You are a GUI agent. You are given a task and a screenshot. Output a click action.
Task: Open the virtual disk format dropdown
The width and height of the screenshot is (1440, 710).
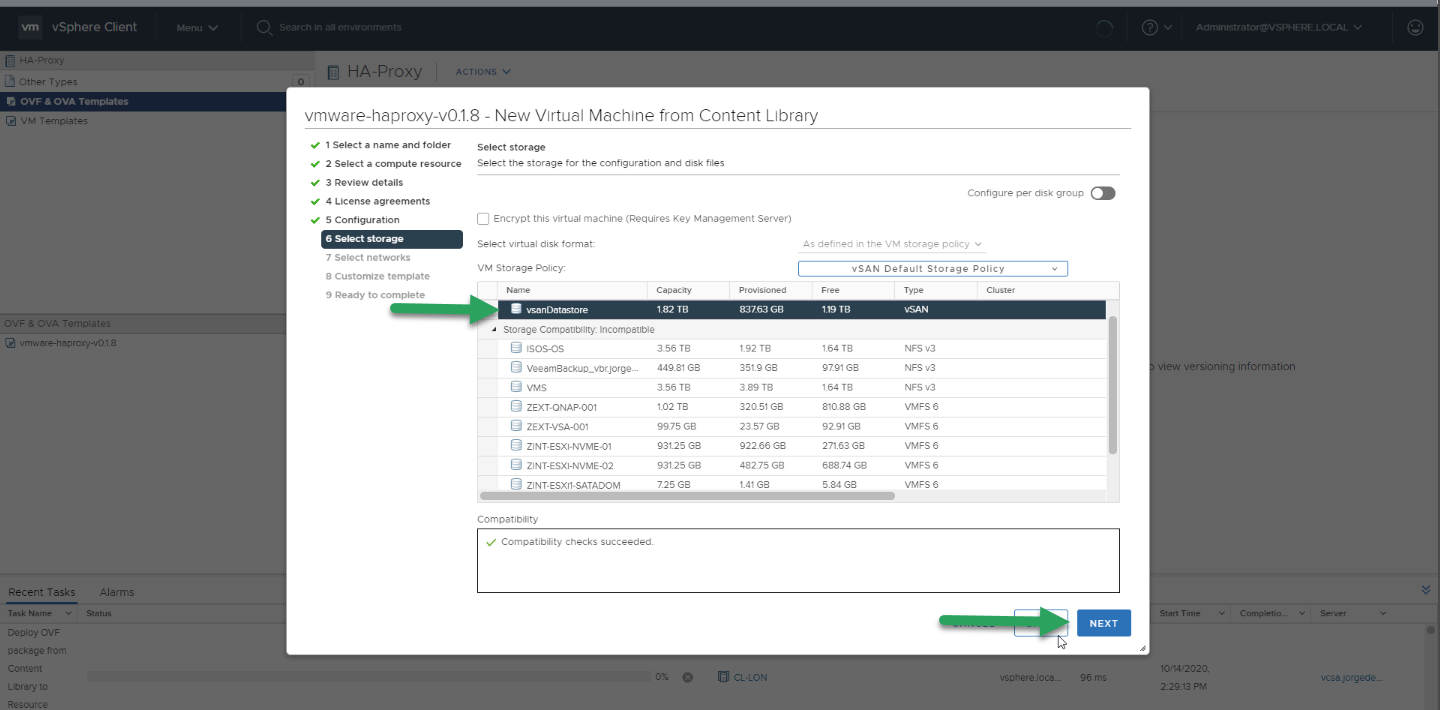click(893, 244)
